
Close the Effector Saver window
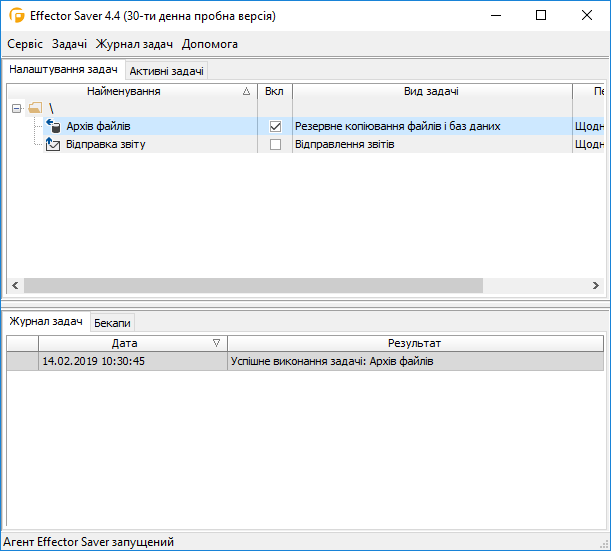click(x=587, y=16)
